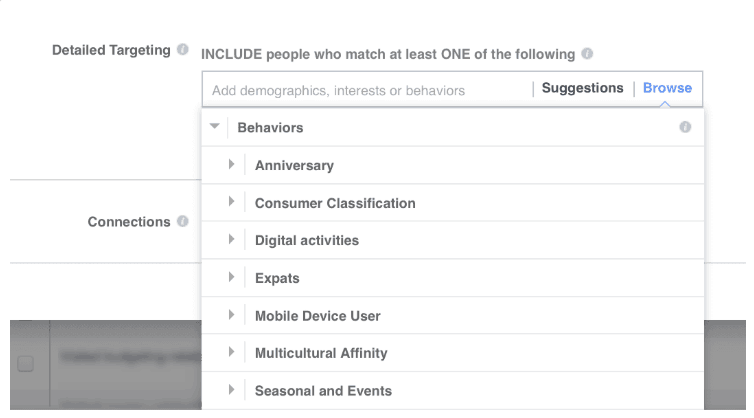Expand the Seasonal and Events arrow
Viewport: 754px width, 418px height.
point(232,390)
